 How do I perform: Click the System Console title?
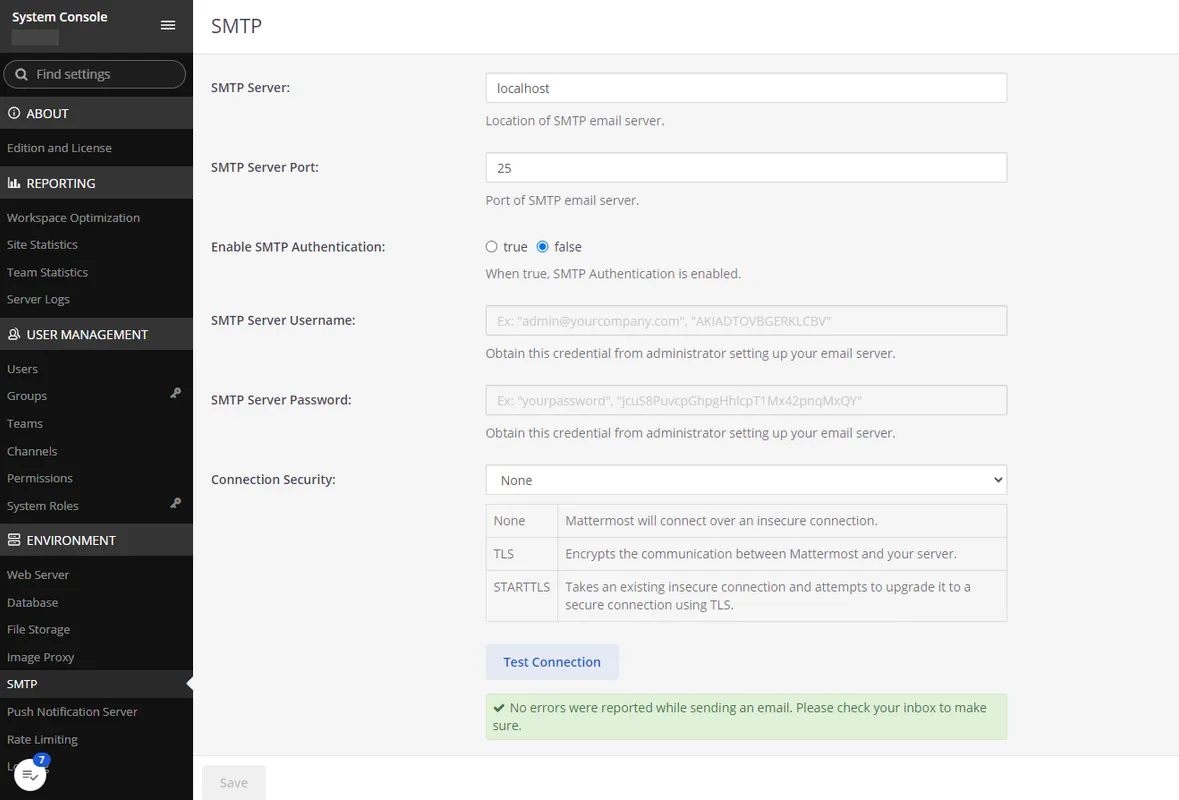point(59,17)
